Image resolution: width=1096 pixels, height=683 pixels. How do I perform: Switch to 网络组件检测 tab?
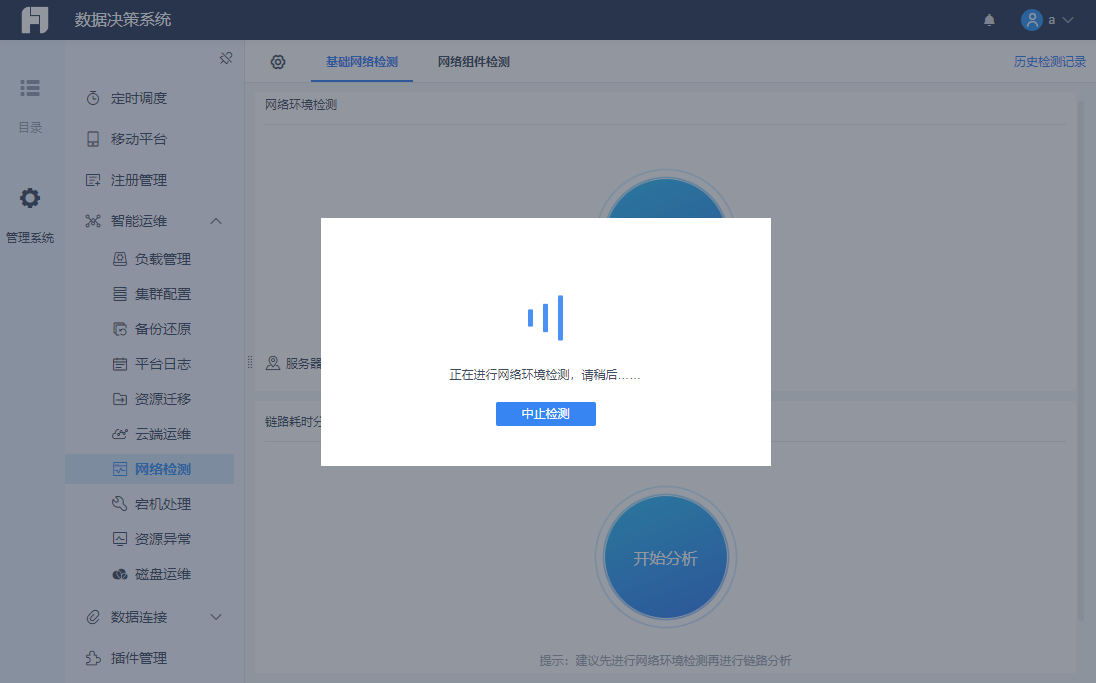(x=473, y=62)
